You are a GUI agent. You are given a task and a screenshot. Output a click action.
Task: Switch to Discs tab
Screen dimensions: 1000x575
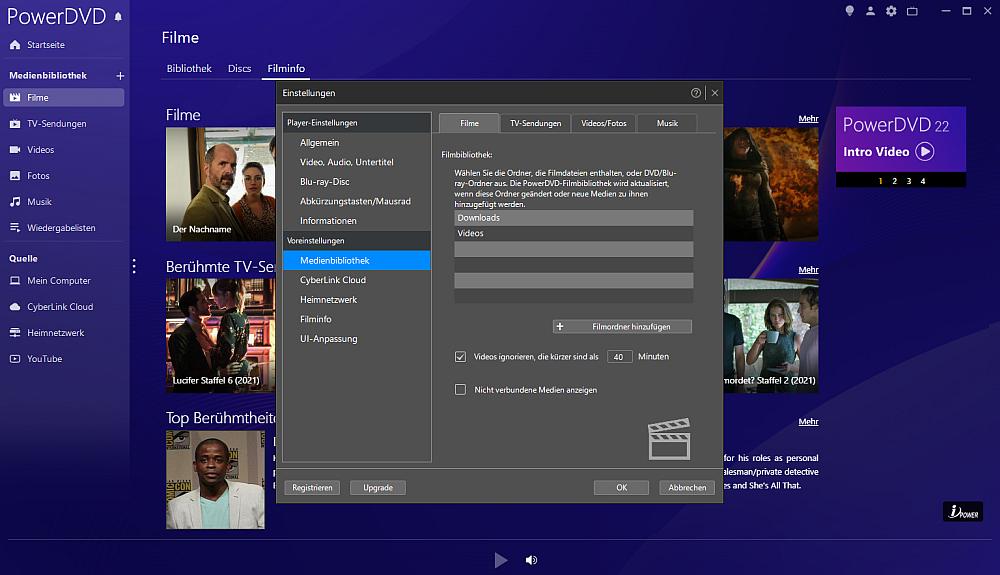[240, 68]
